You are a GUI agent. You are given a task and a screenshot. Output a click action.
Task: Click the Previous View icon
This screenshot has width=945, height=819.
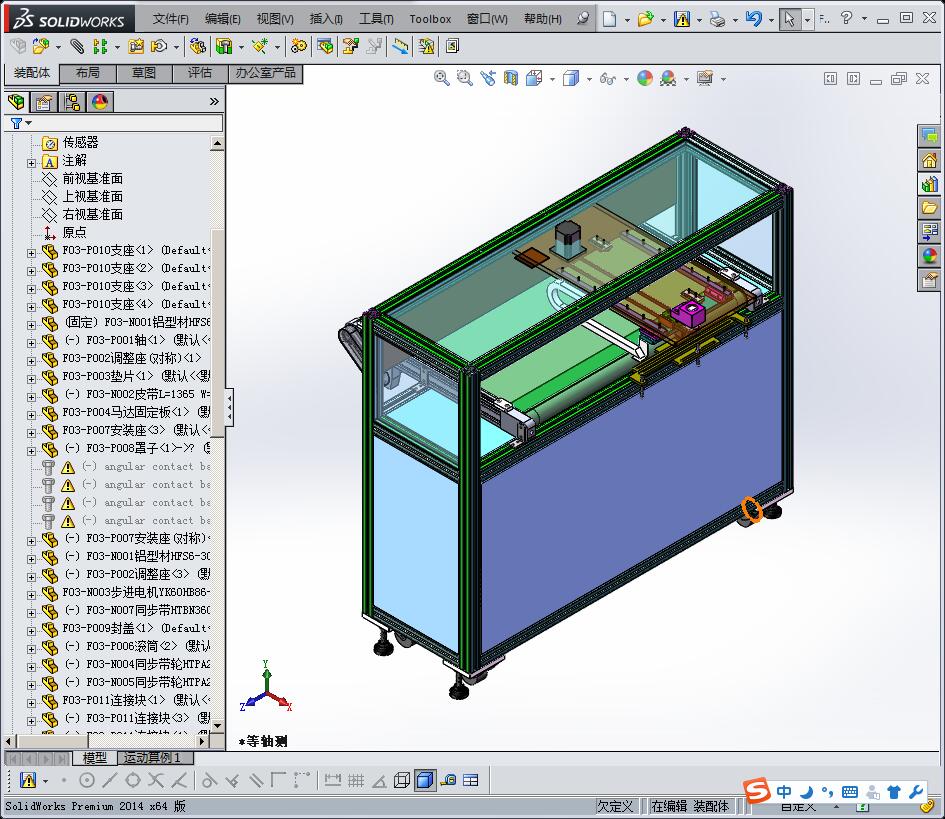coord(488,78)
